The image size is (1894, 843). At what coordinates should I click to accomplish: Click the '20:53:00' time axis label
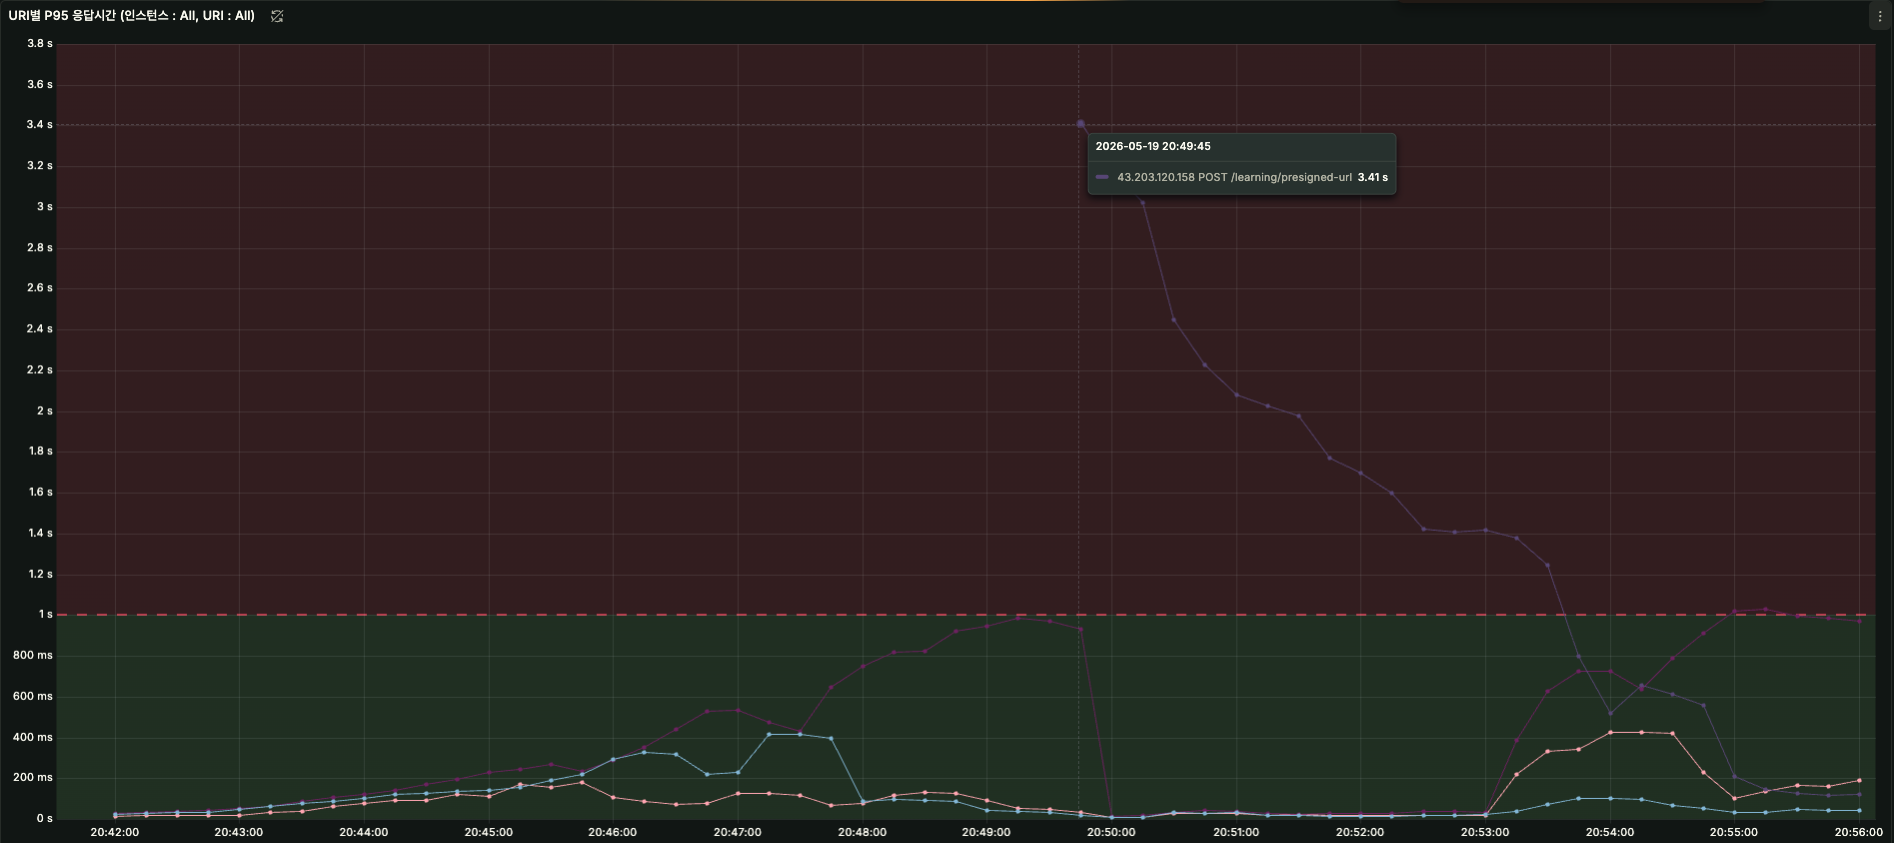pos(1485,832)
